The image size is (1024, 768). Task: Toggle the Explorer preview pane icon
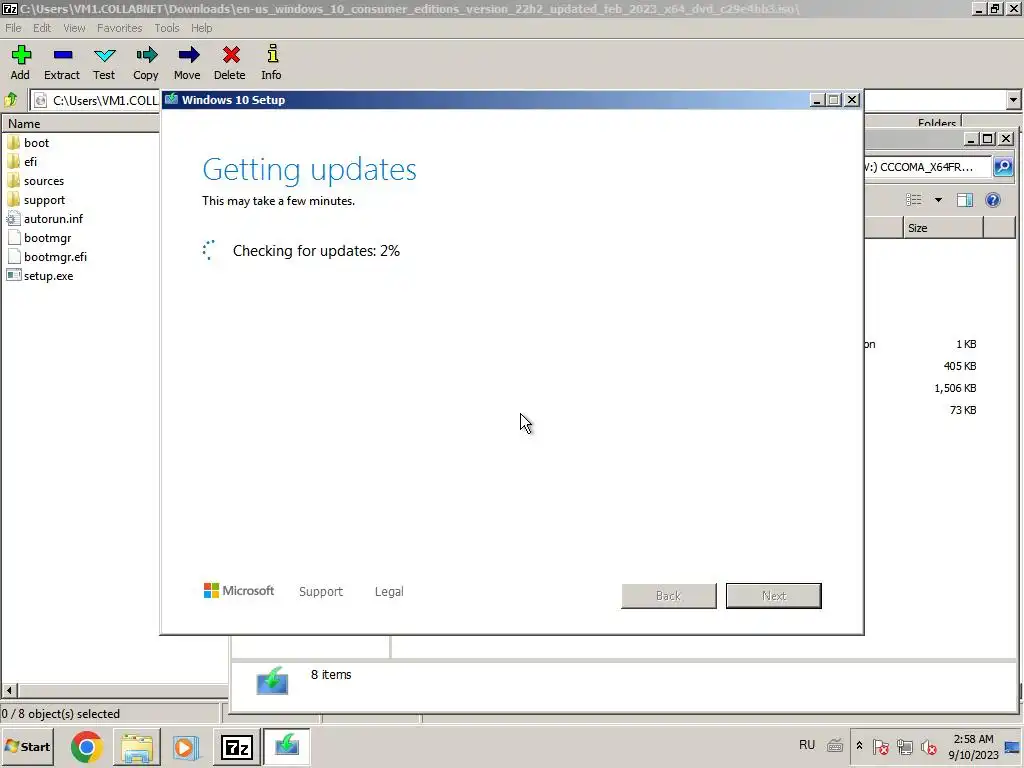pos(965,200)
